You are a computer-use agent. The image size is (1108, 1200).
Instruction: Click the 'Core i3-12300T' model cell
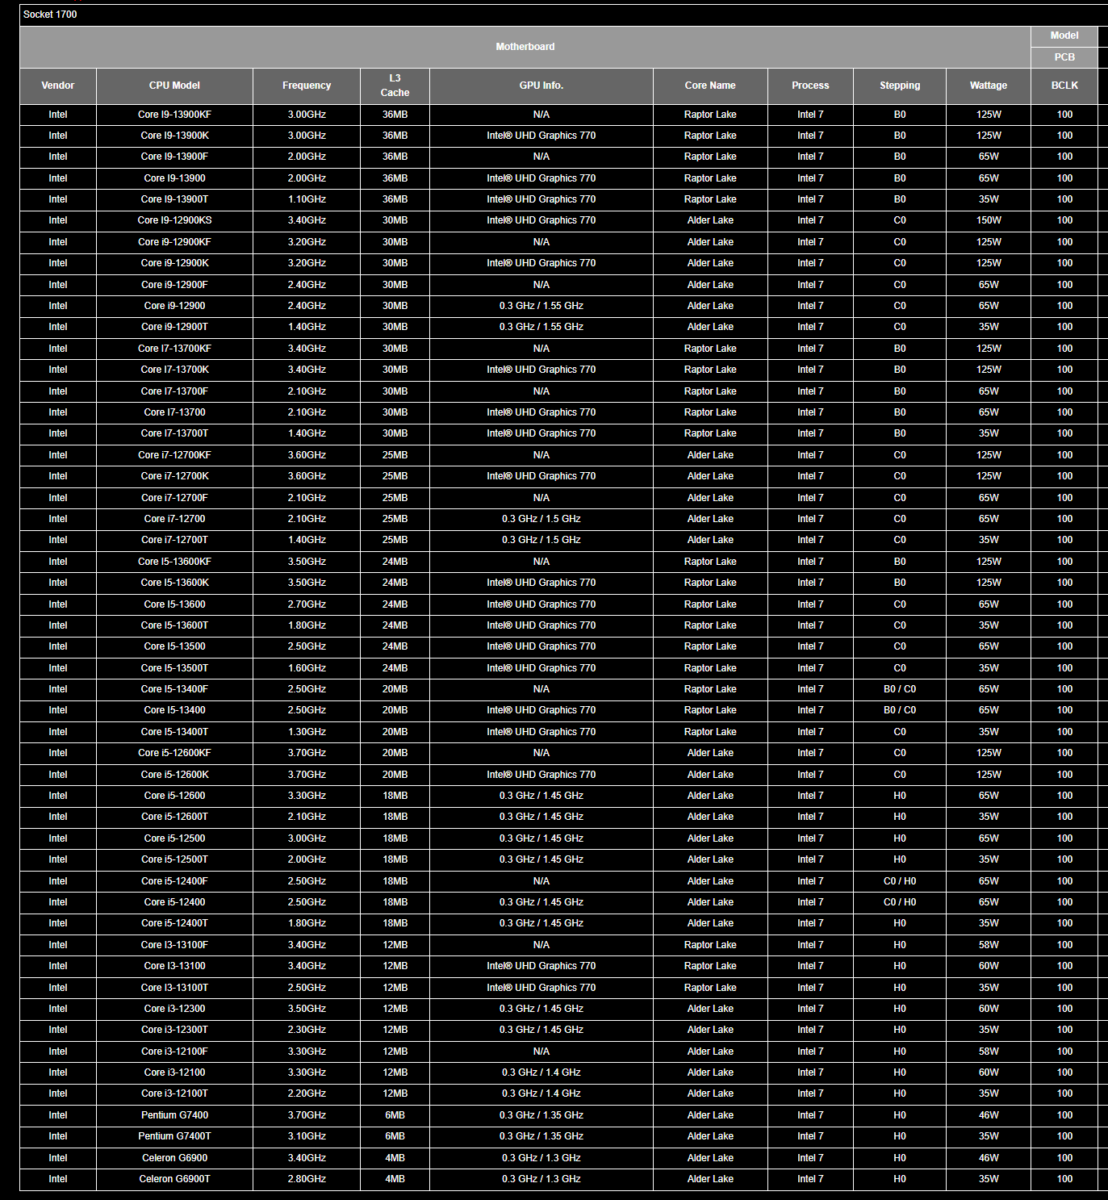click(175, 1030)
